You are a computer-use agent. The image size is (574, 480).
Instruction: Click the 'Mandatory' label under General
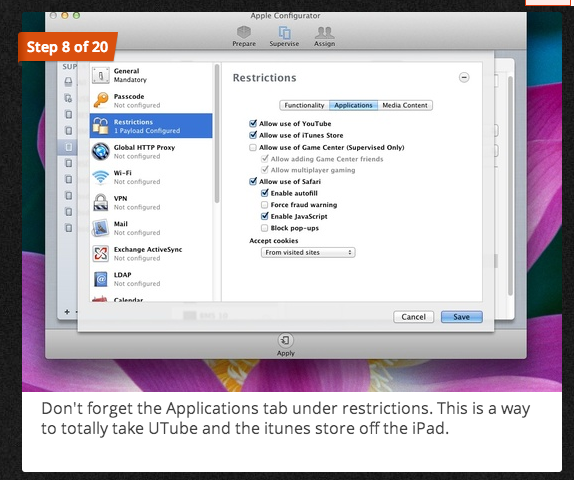click(130, 80)
